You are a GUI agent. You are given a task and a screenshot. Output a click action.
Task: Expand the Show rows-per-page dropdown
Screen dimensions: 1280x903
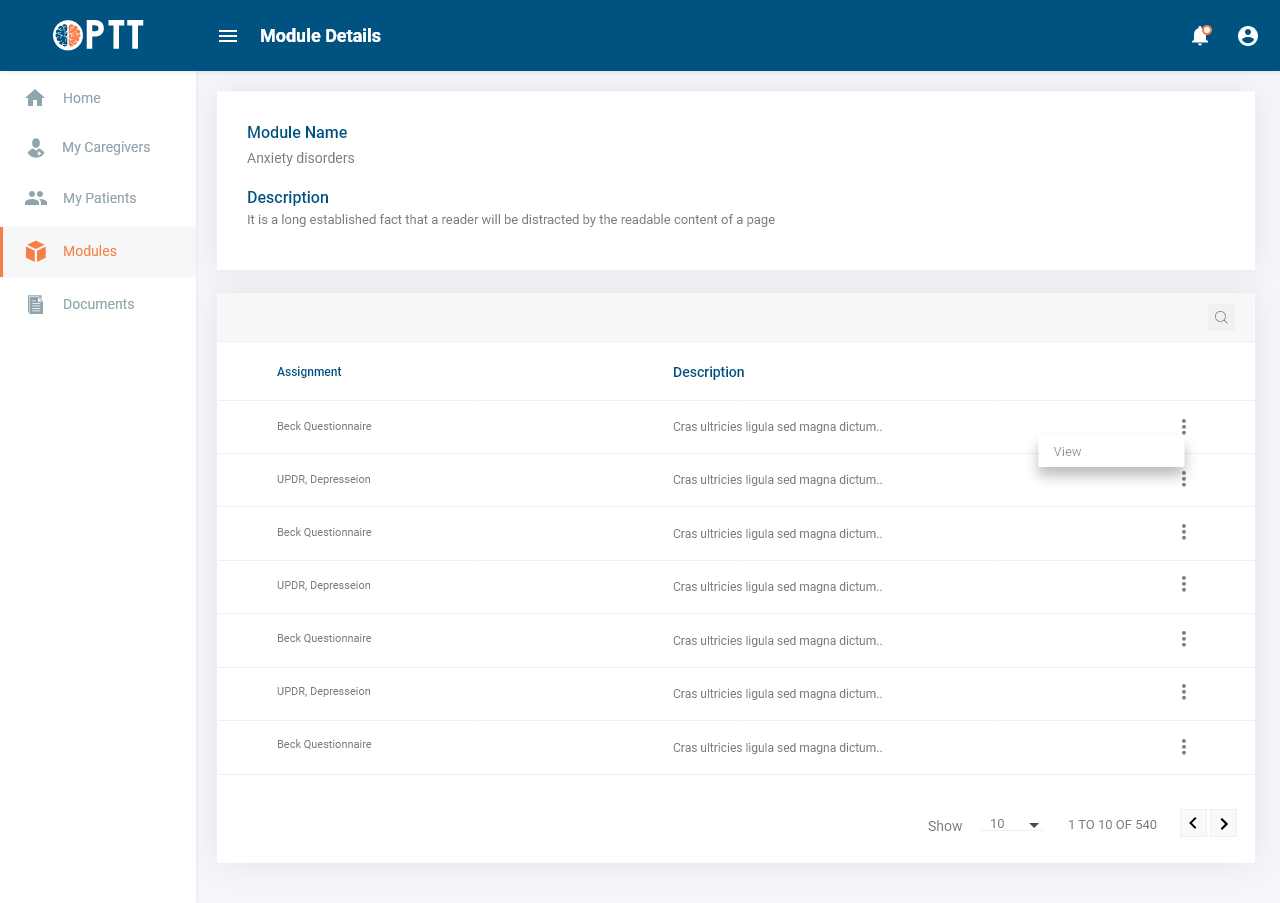tap(1014, 824)
